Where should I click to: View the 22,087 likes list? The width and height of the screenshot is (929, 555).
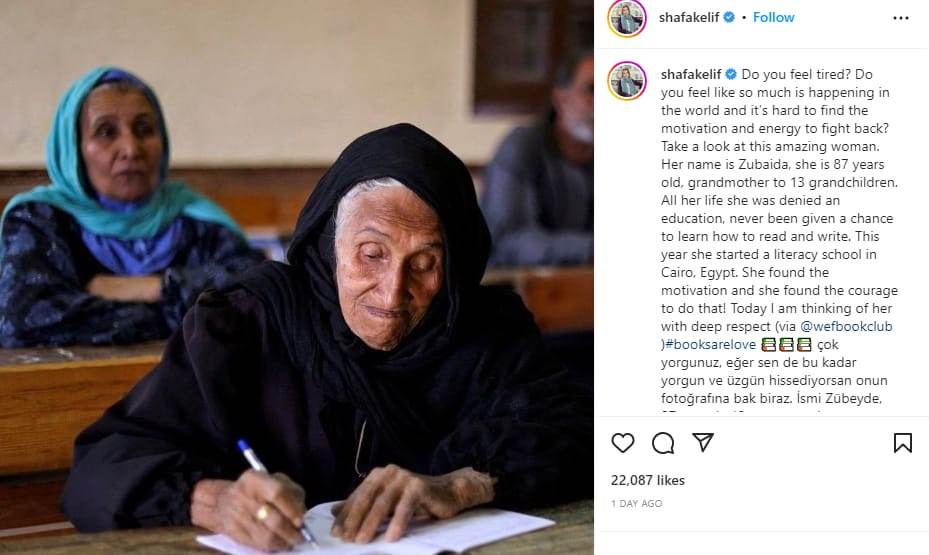[648, 480]
